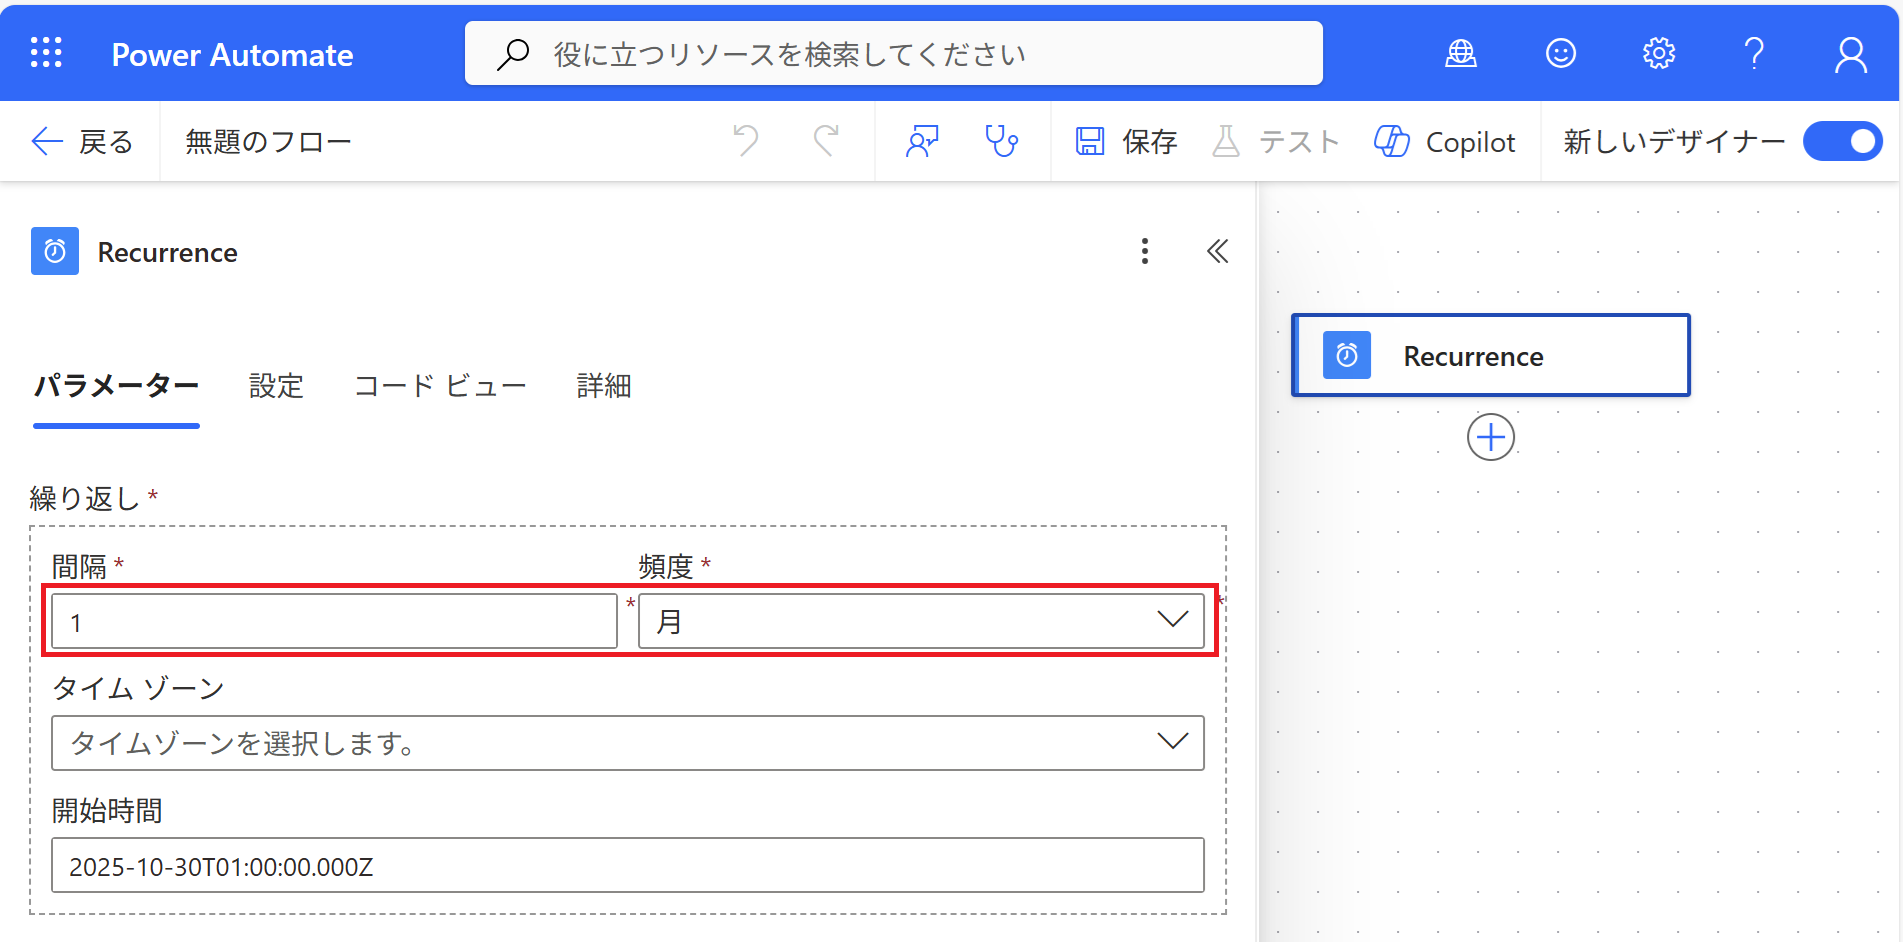The width and height of the screenshot is (1903, 942).
Task: Open the feedback smiley icon
Action: pyautogui.click(x=1560, y=53)
